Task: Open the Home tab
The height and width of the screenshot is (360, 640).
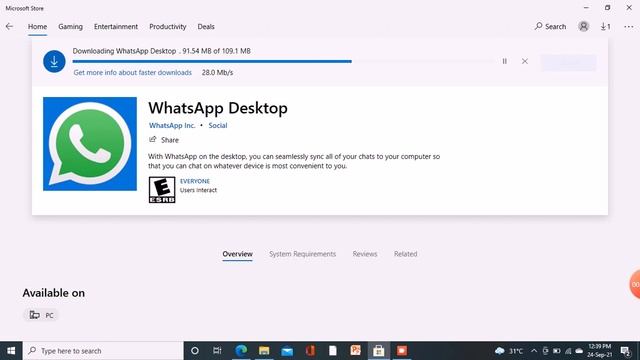Action: pyautogui.click(x=37, y=27)
